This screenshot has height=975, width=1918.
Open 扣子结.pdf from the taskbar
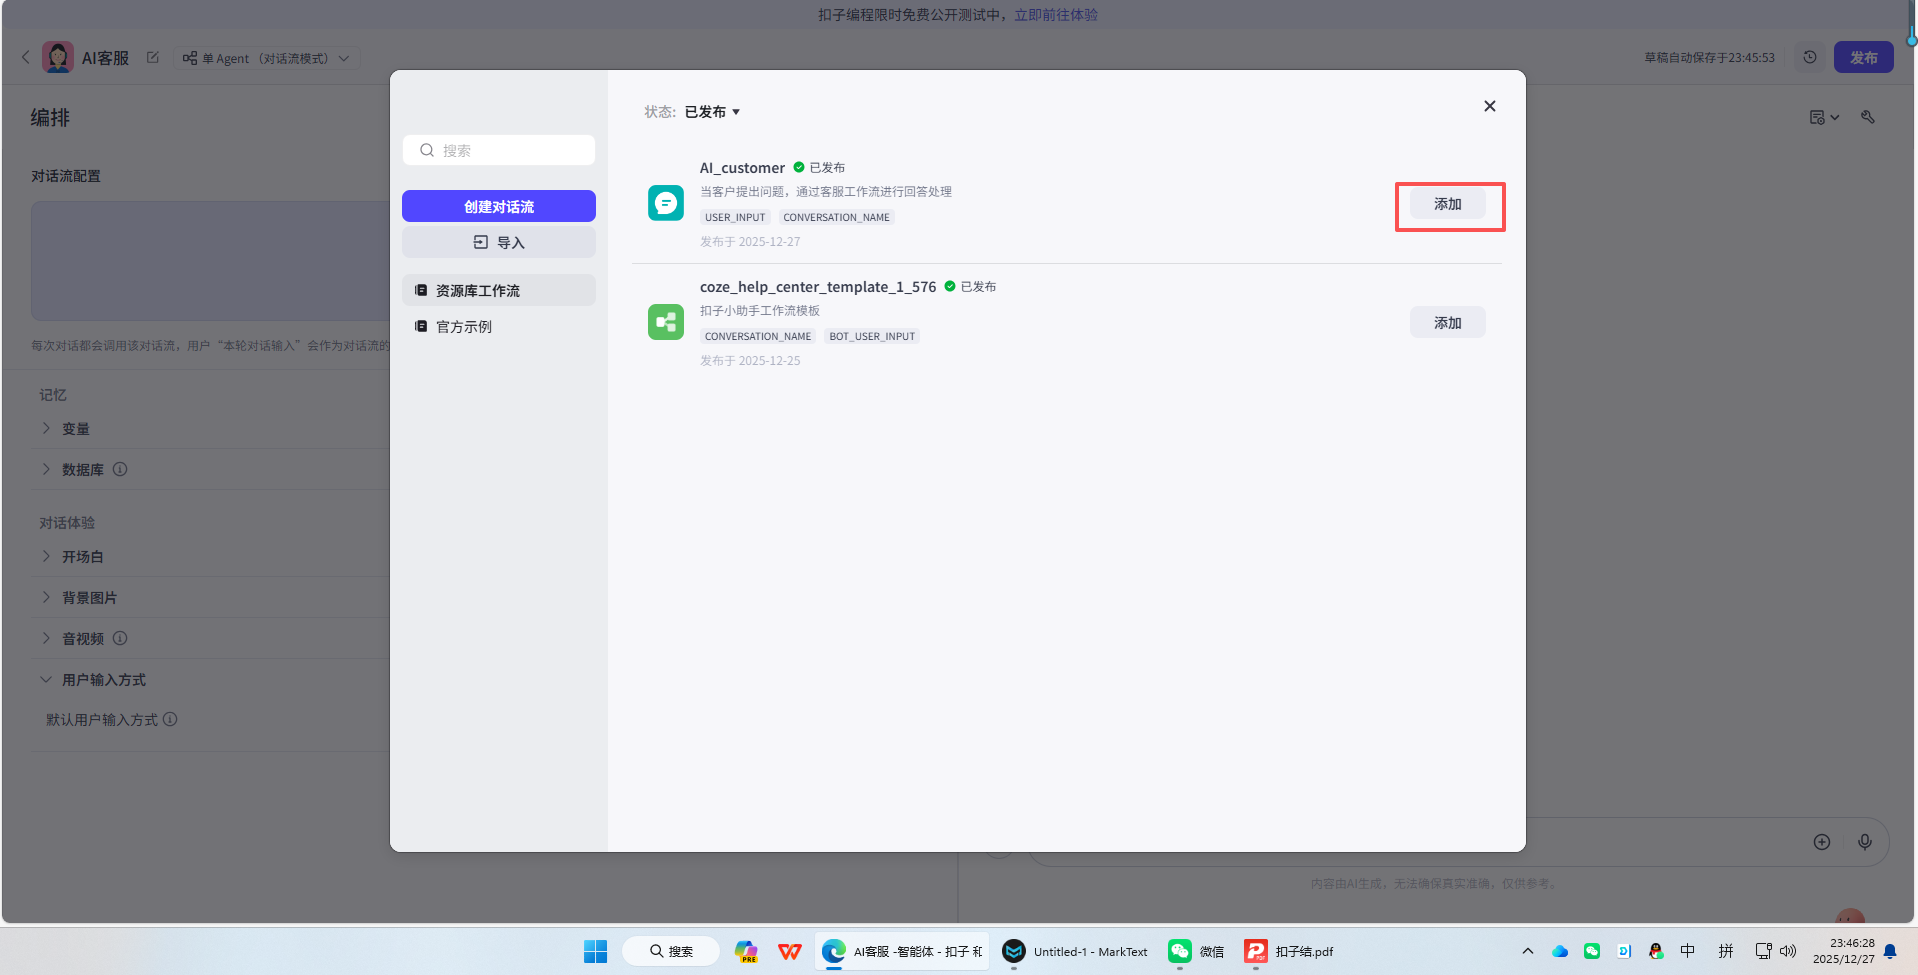(1289, 951)
